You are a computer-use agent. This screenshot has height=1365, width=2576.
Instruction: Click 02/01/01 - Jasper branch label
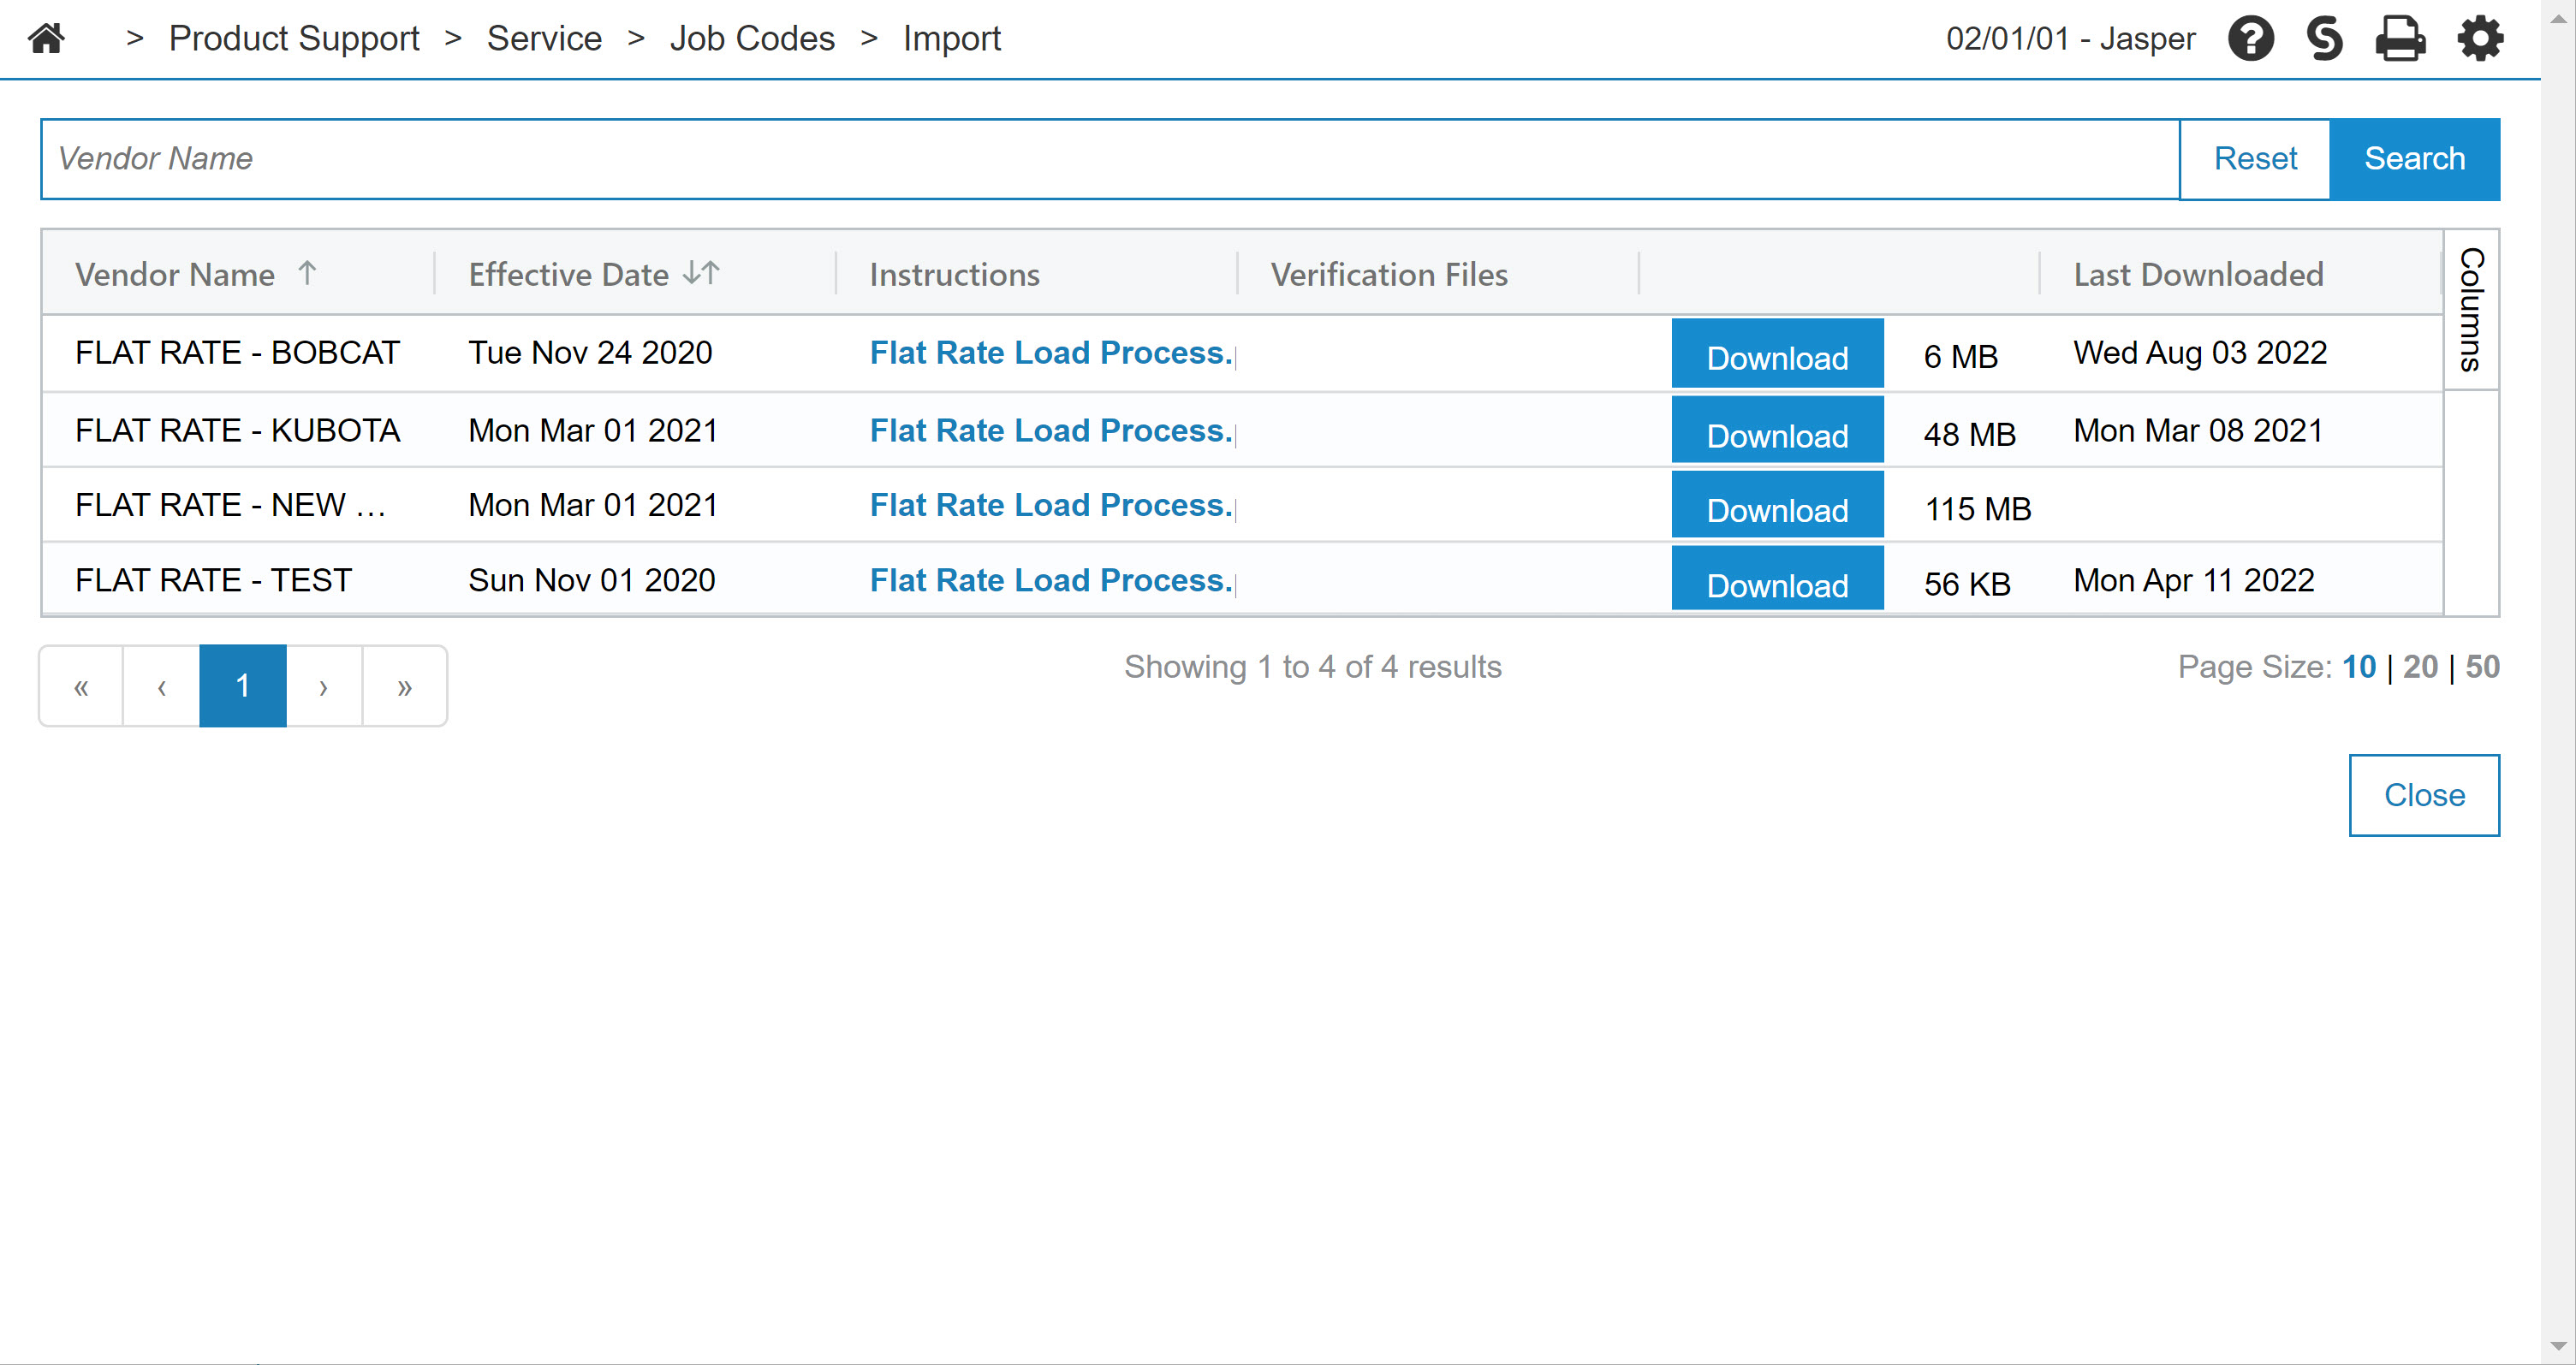[x=2070, y=38]
